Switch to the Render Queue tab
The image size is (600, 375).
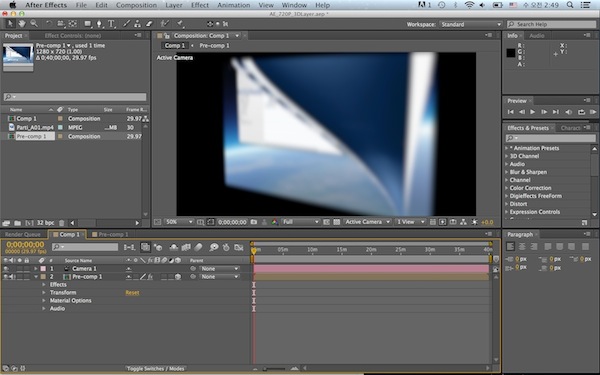pyautogui.click(x=23, y=234)
